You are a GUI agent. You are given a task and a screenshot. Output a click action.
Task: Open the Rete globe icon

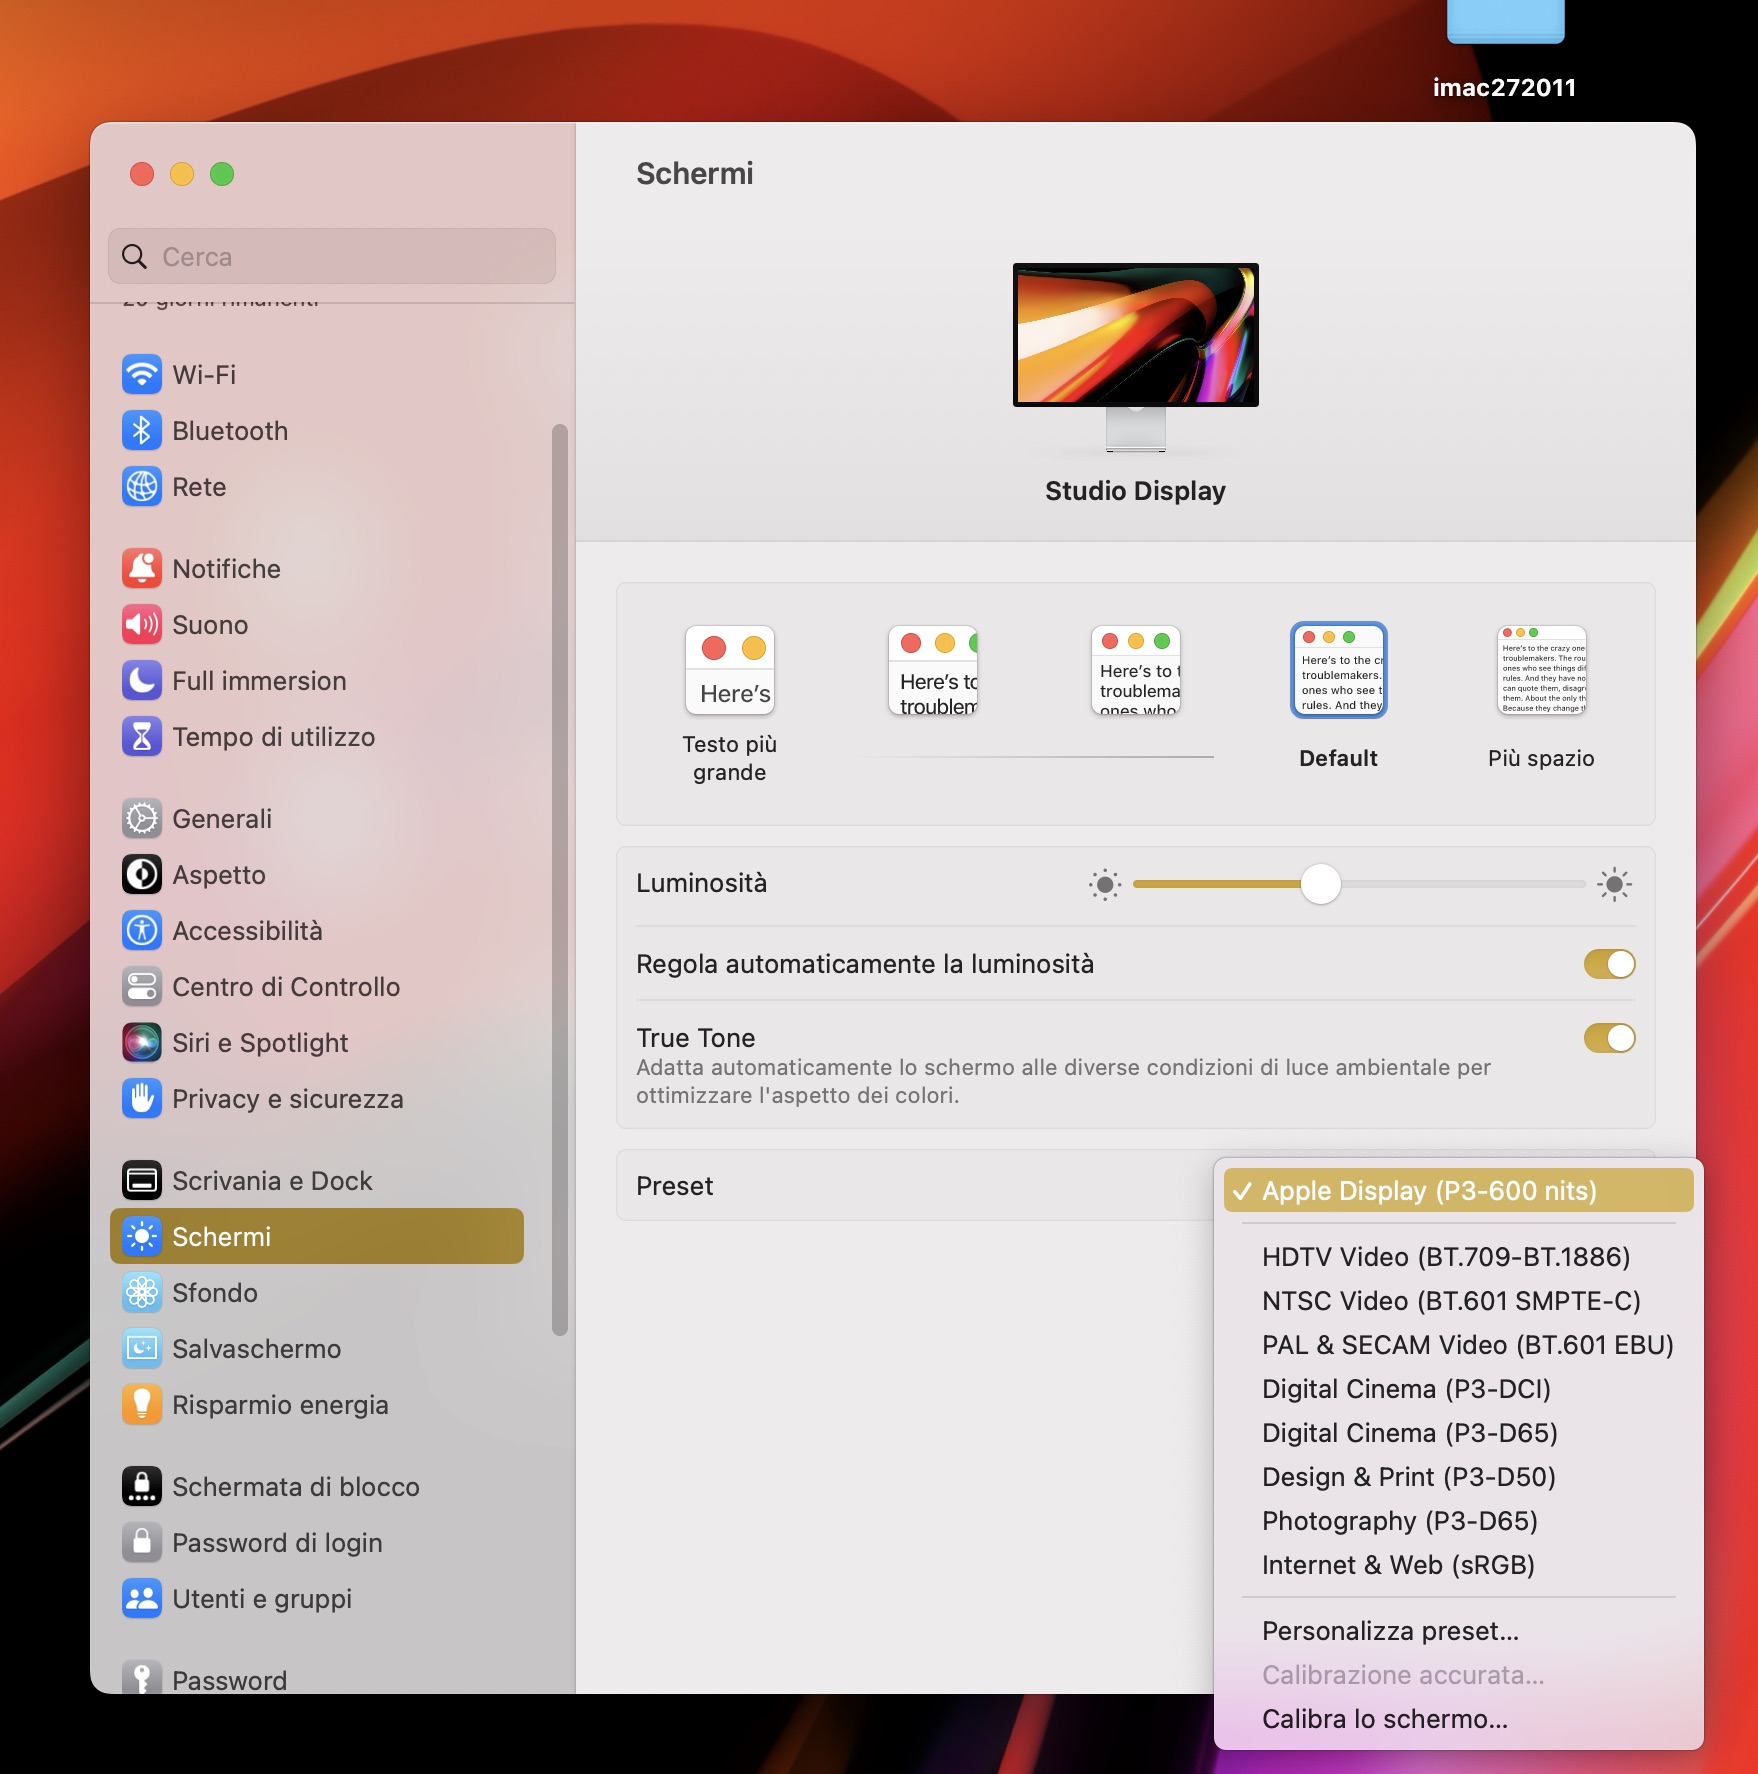142,487
